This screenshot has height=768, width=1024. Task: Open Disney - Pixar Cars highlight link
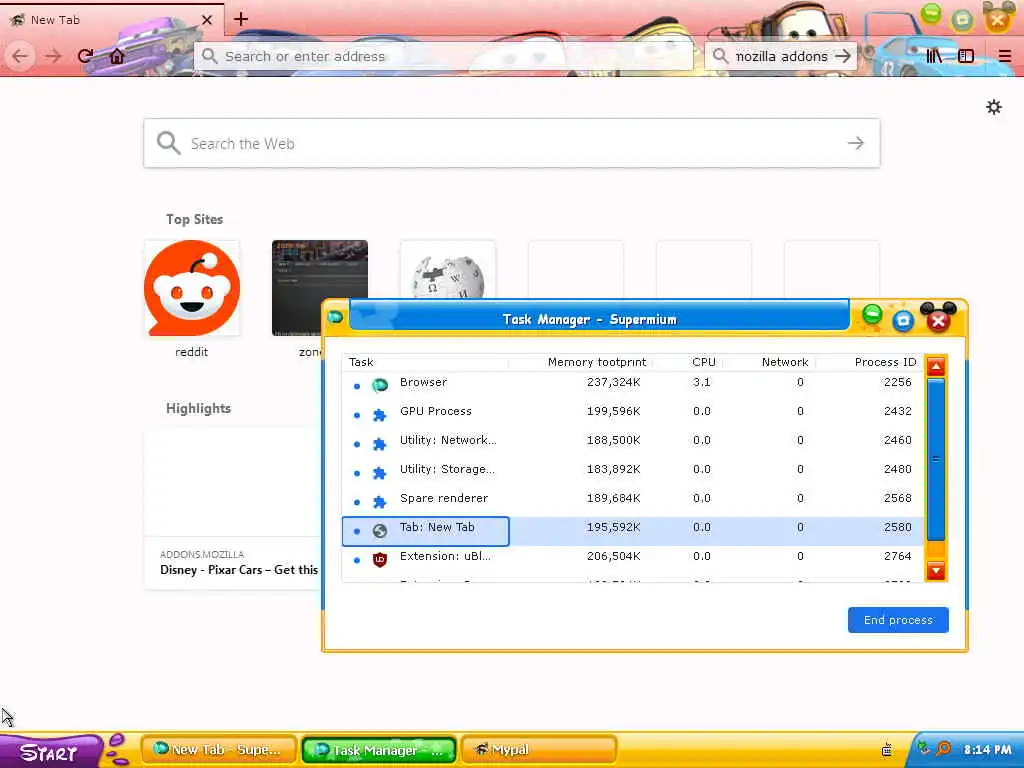[x=238, y=569]
